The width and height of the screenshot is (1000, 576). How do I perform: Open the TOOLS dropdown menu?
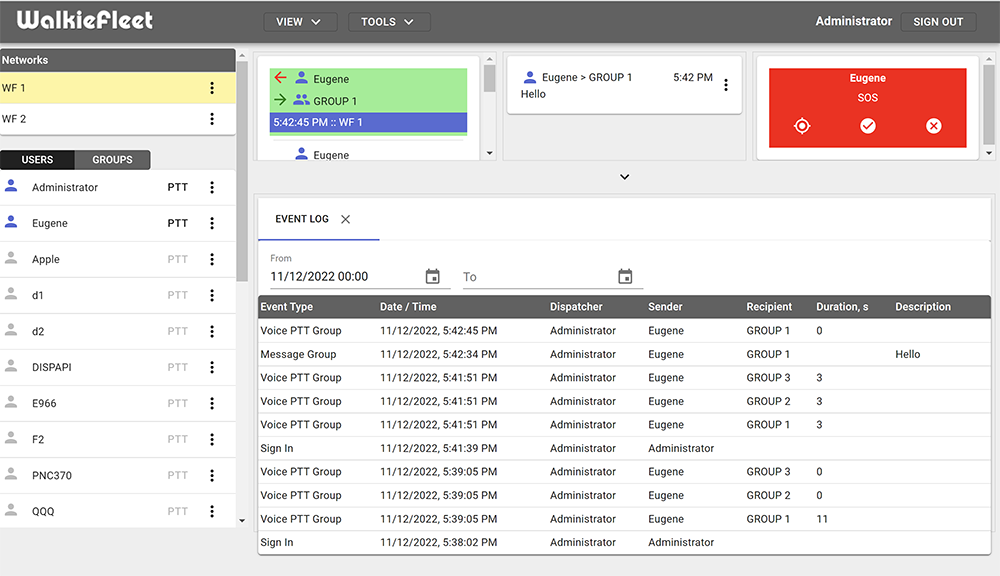(389, 21)
